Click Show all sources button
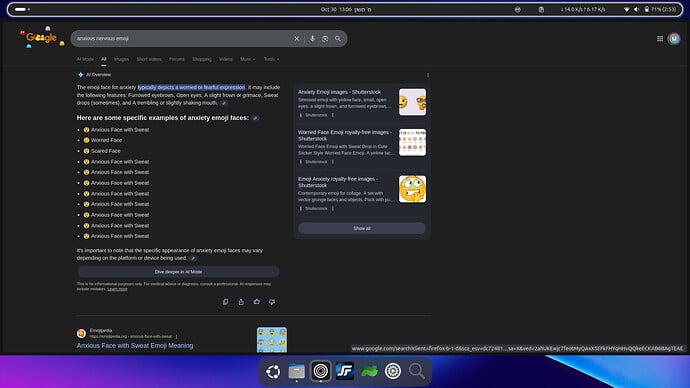This screenshot has height=388, width=690. 362,228
